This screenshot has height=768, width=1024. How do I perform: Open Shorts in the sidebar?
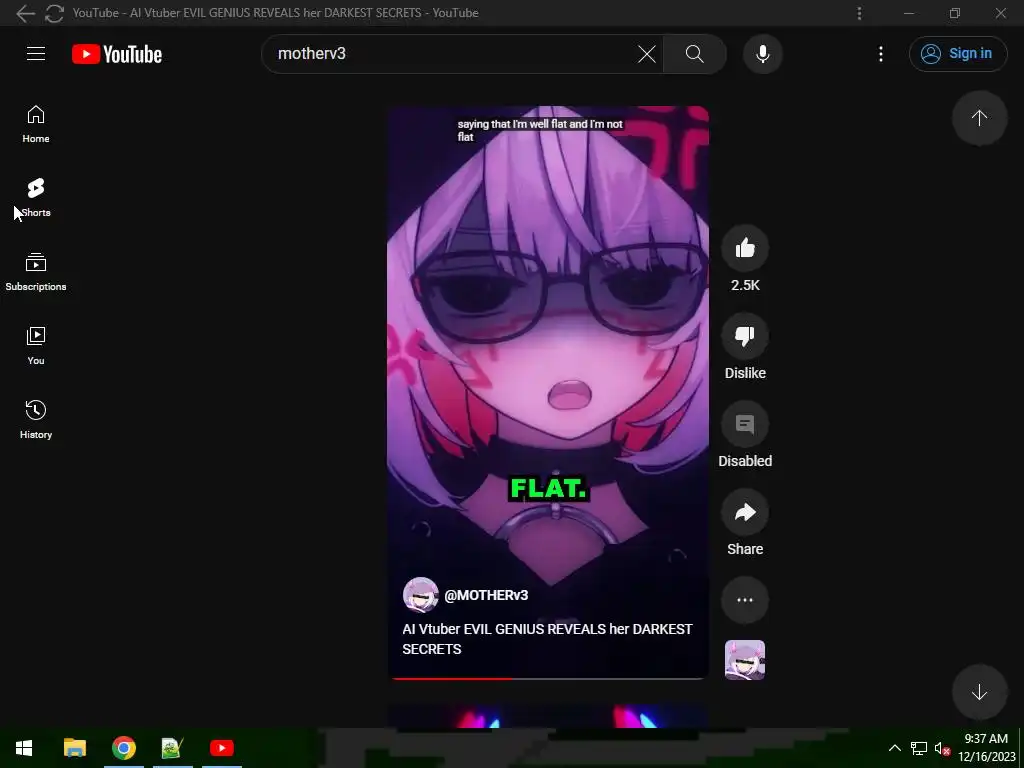tap(36, 197)
